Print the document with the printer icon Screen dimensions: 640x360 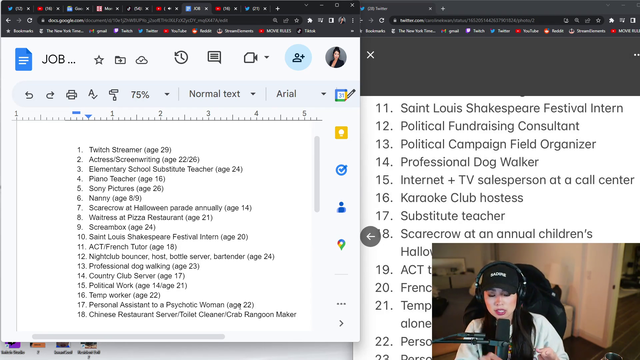pos(71,95)
